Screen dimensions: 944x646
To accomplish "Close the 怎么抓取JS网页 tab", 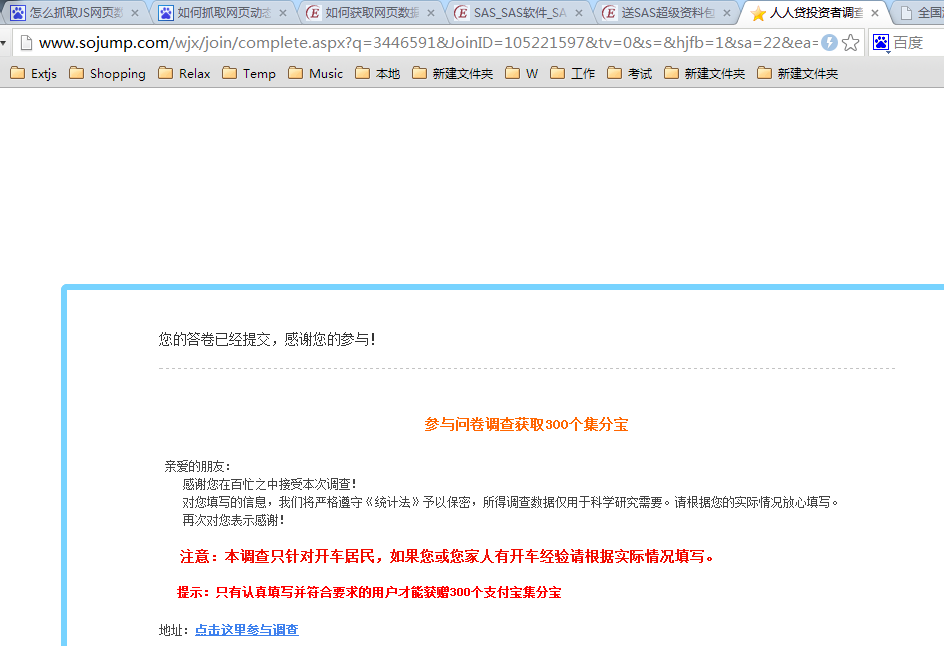I will point(135,13).
